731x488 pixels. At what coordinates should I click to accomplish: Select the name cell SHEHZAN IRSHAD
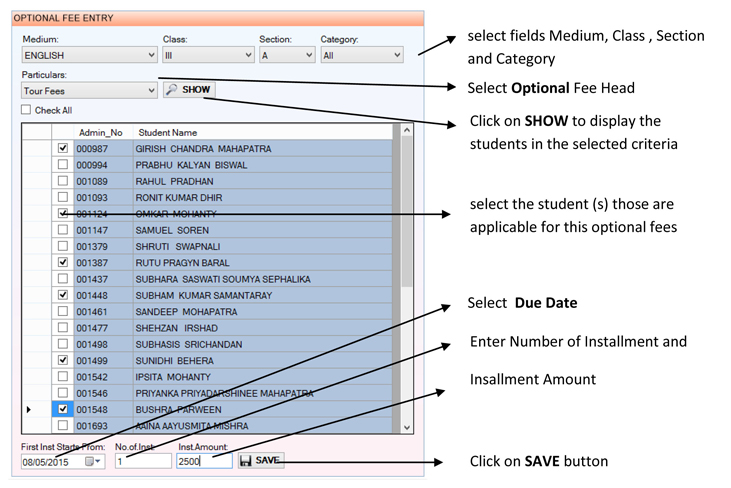coord(263,328)
